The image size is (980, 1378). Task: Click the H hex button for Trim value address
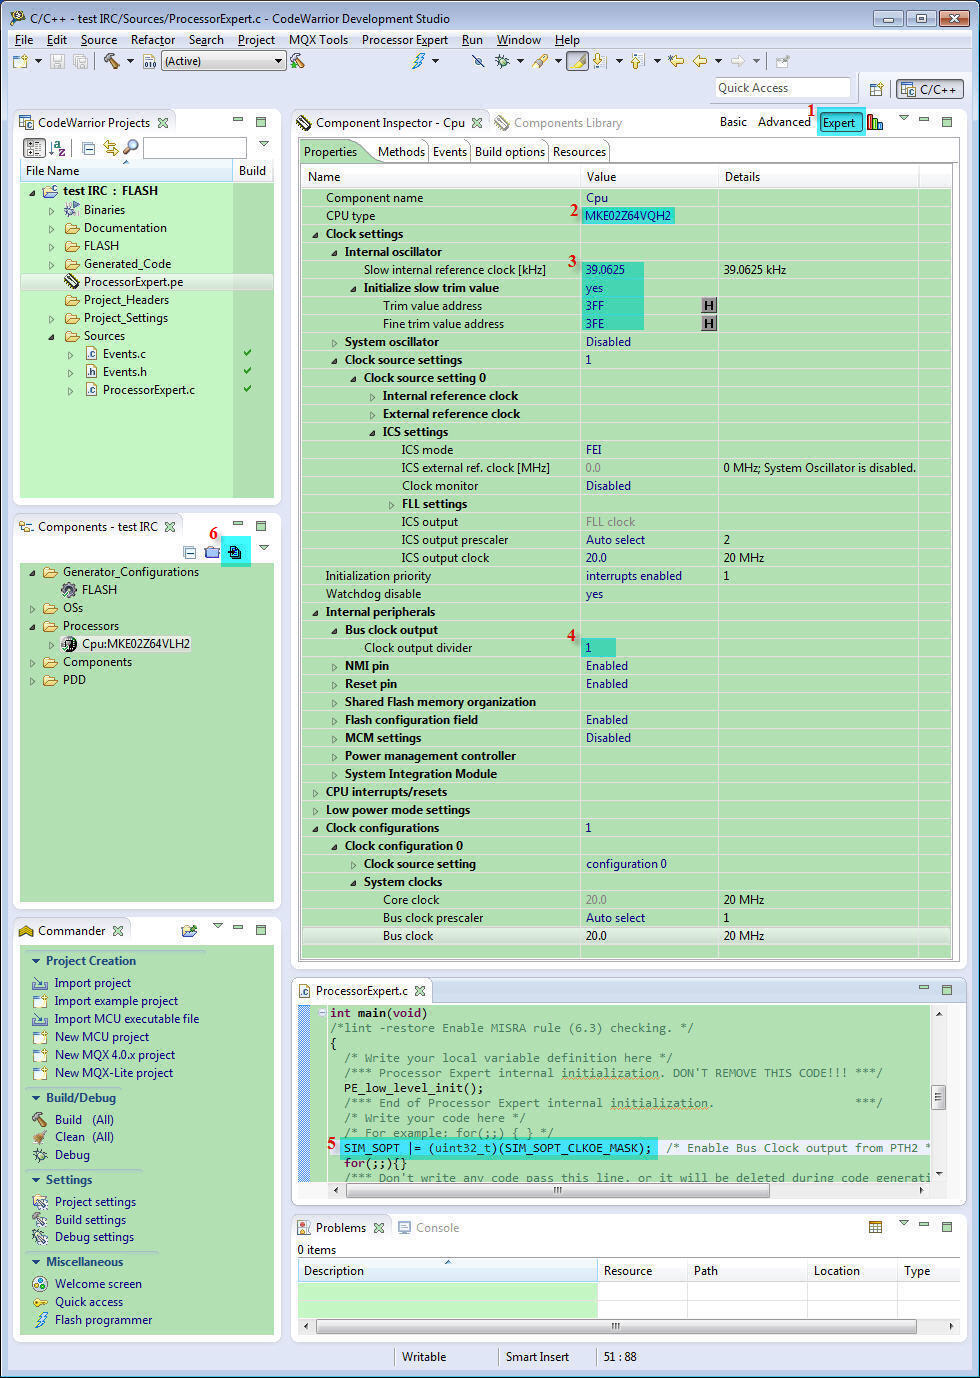pyautogui.click(x=709, y=306)
